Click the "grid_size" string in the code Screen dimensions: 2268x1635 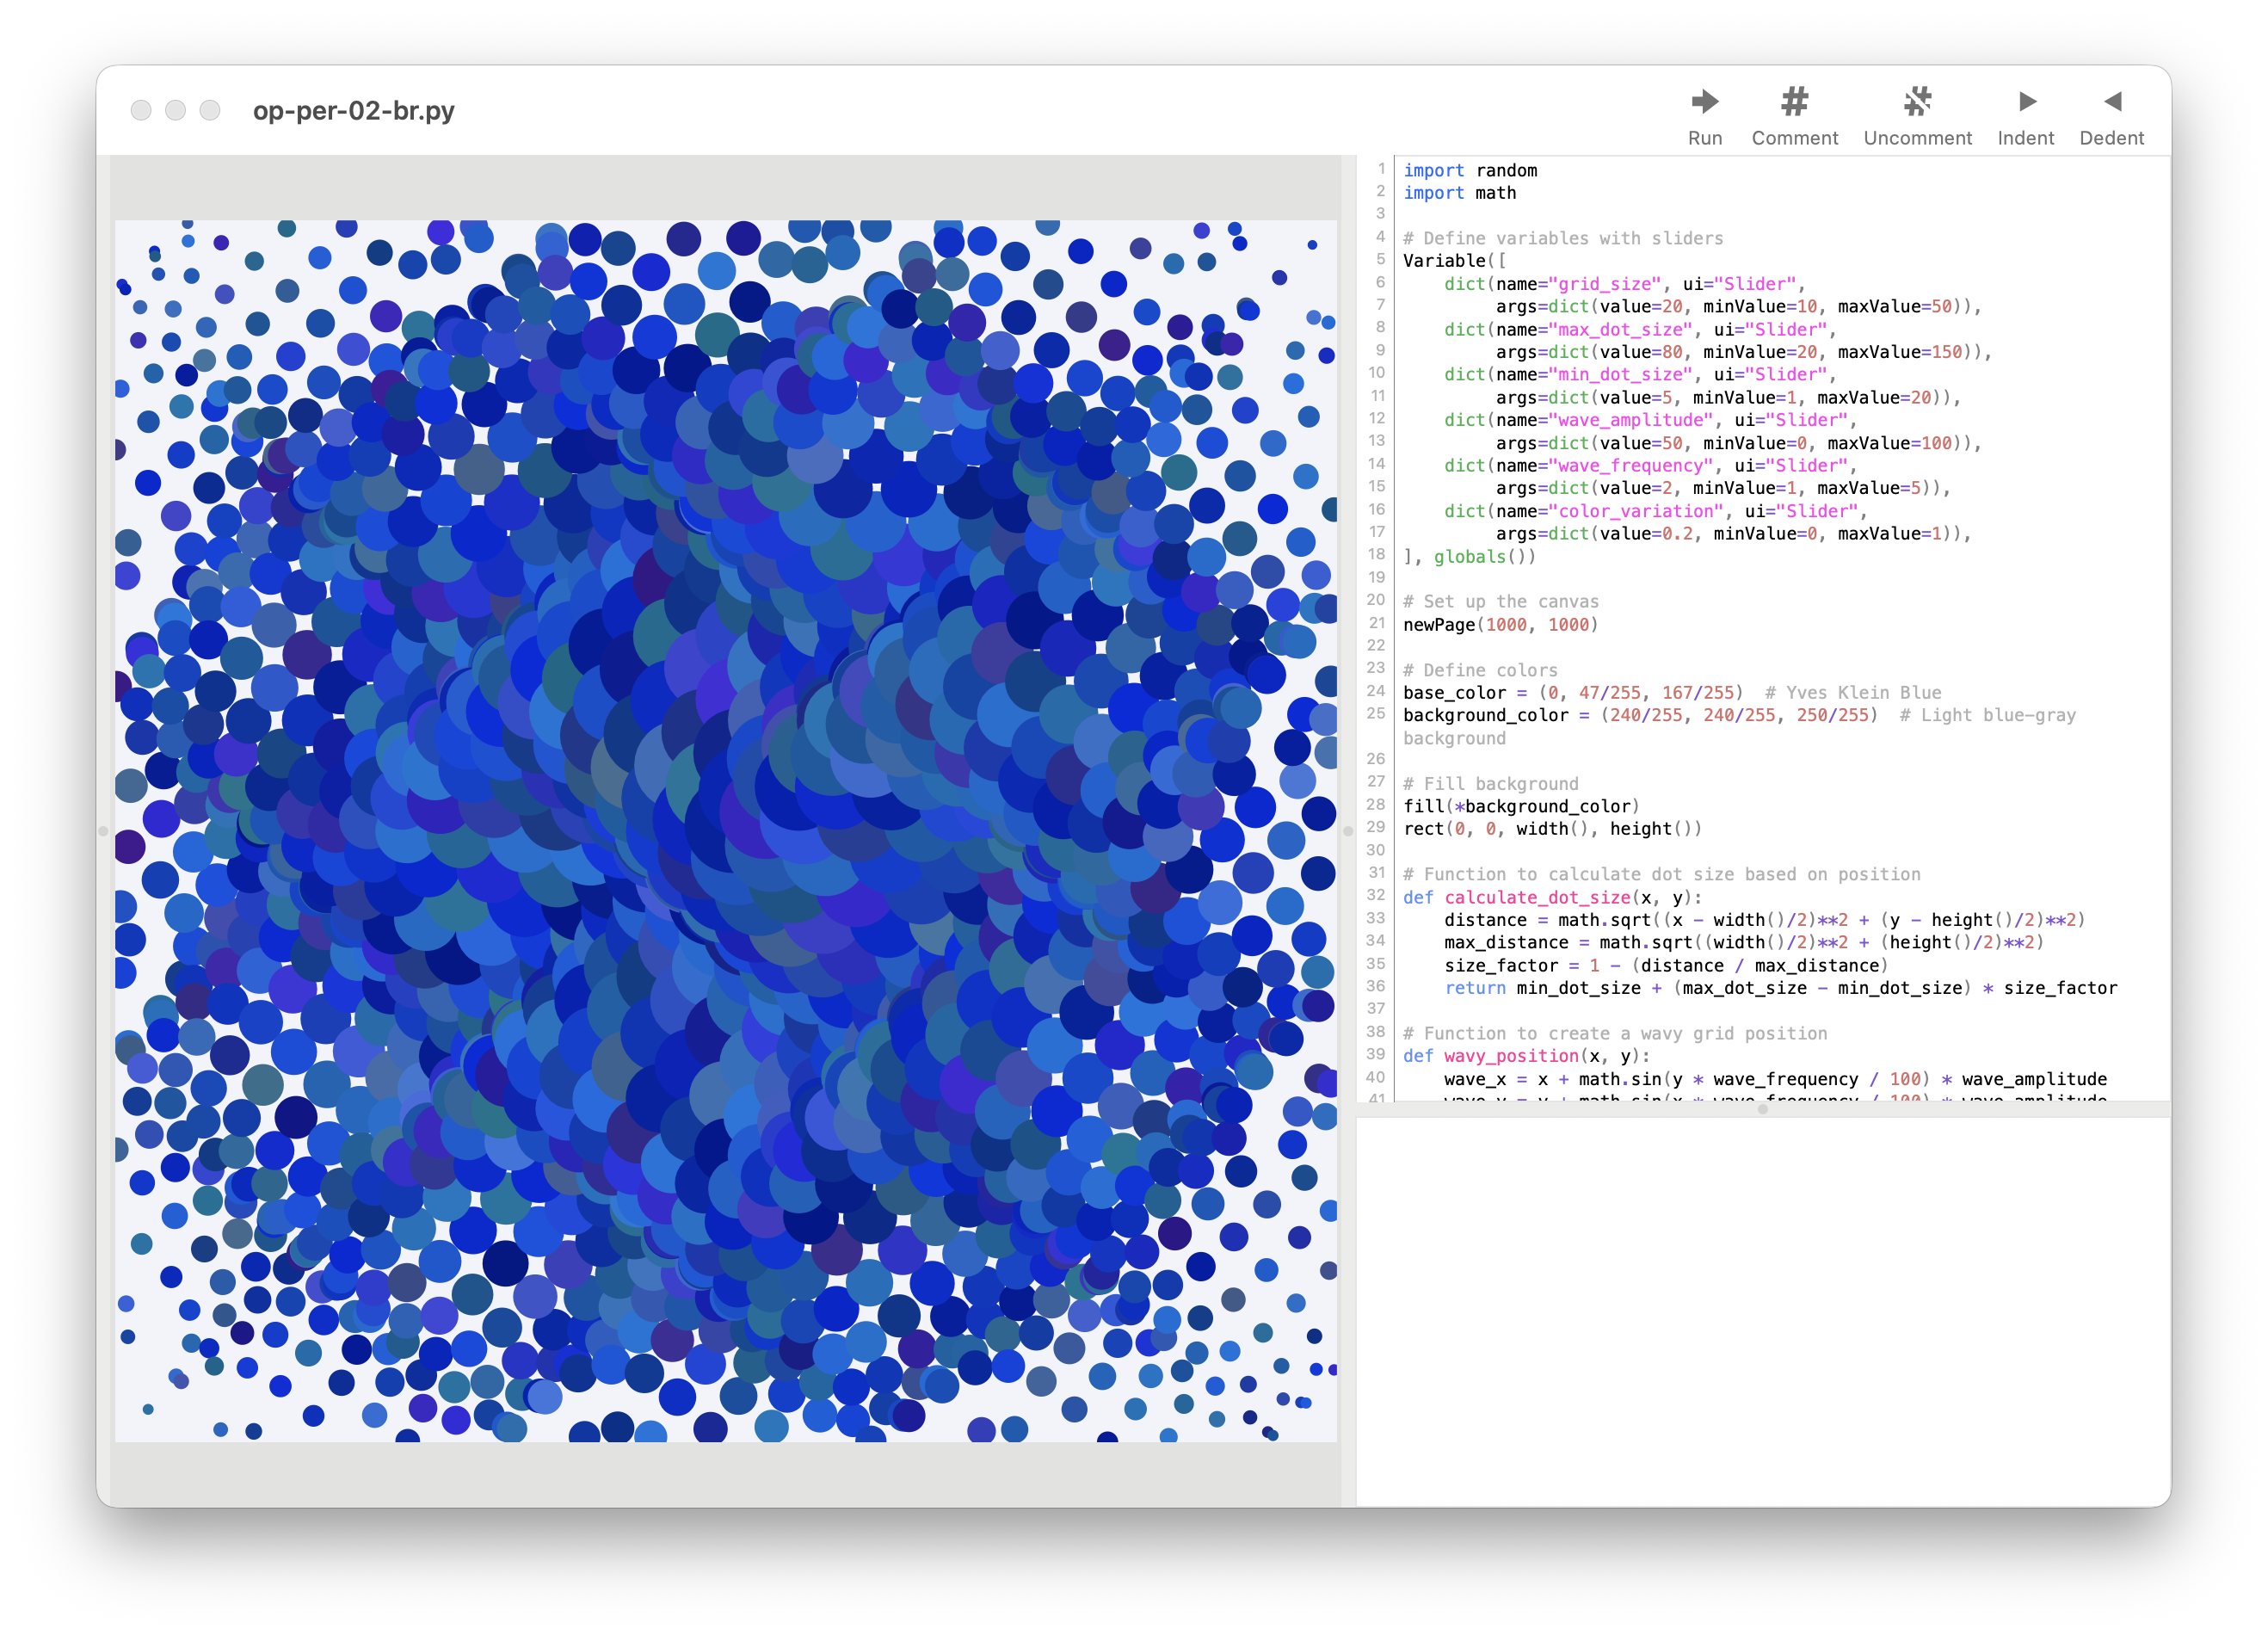(x=1605, y=284)
